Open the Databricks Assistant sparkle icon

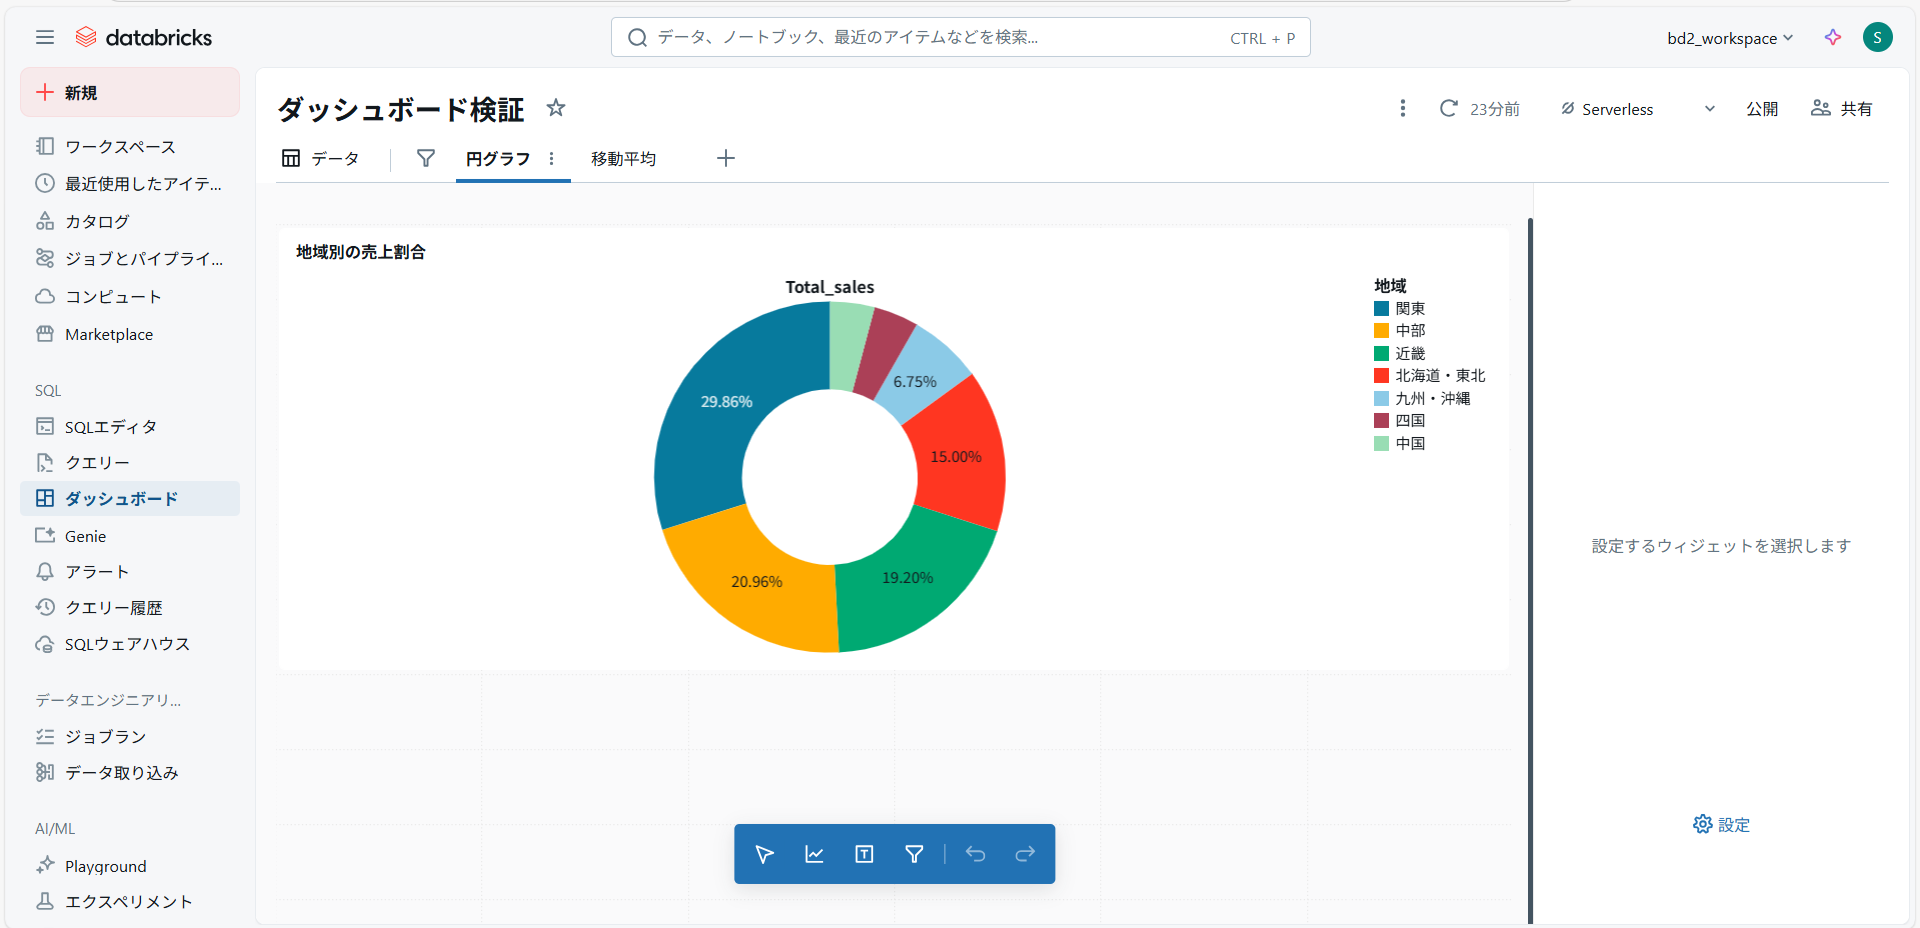[1832, 38]
